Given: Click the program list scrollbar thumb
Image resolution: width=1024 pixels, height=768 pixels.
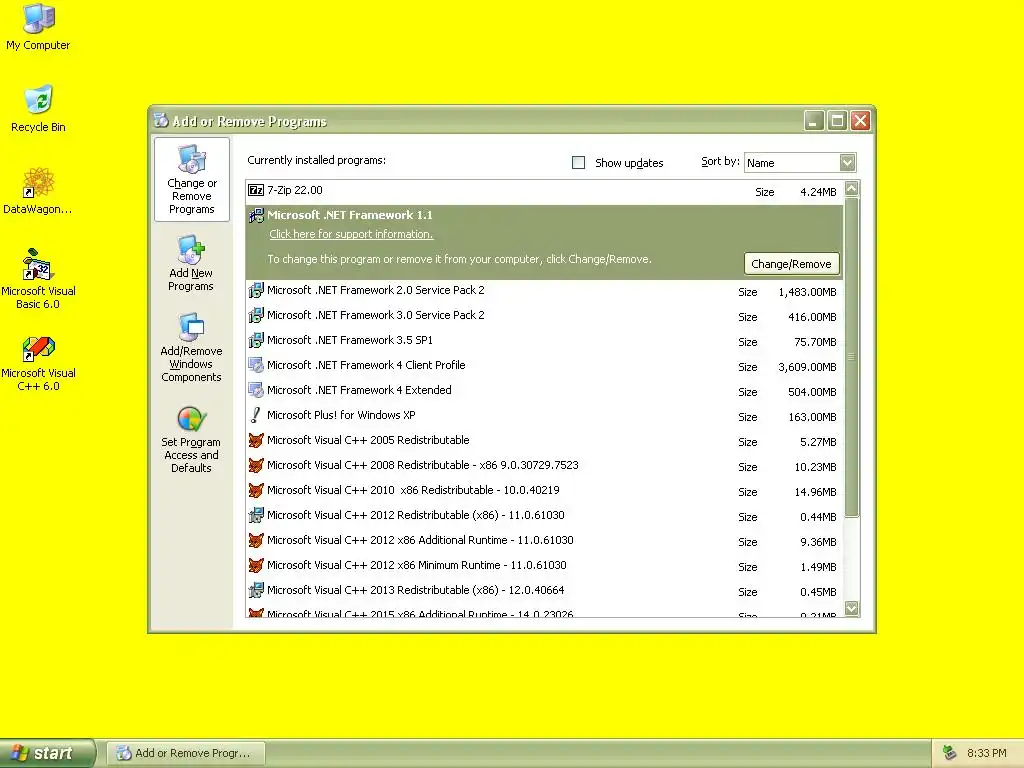Looking at the screenshot, I should click(x=852, y=357).
